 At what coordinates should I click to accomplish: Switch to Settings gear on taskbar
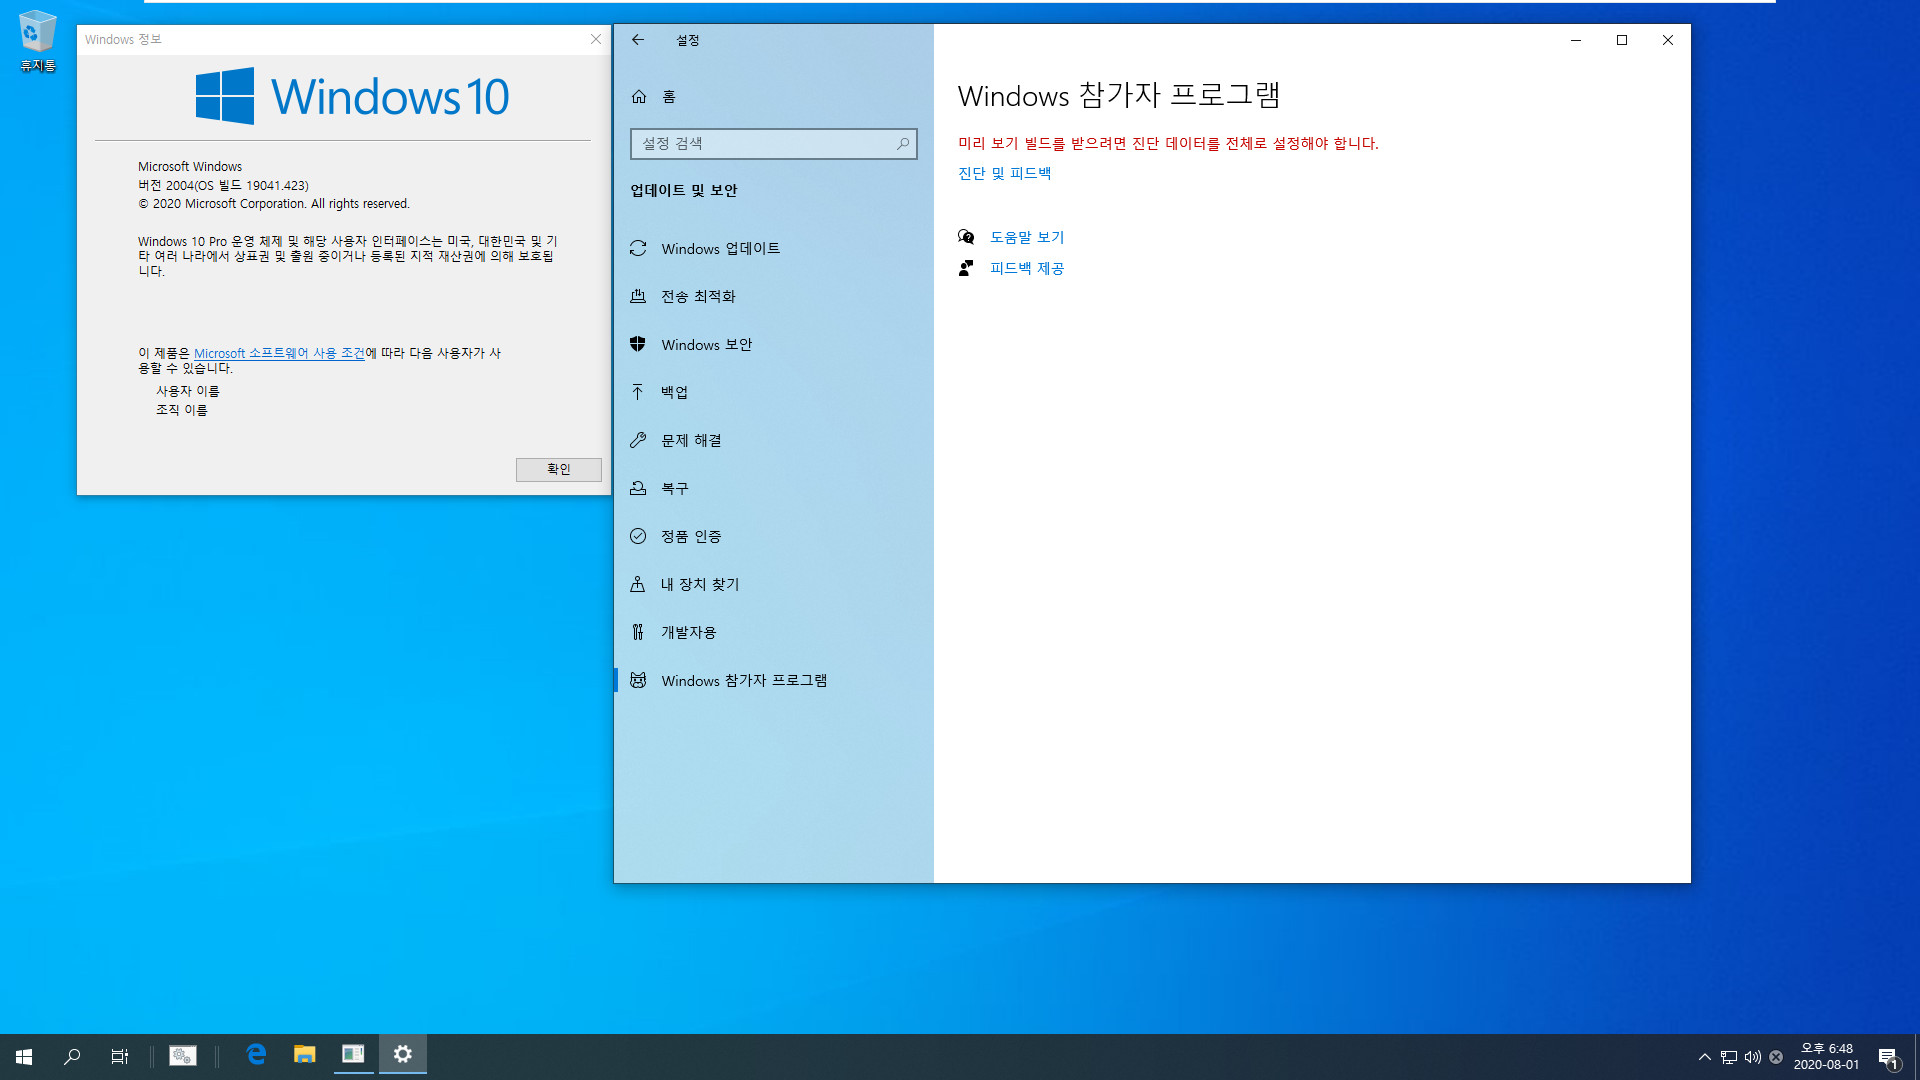(x=403, y=1055)
